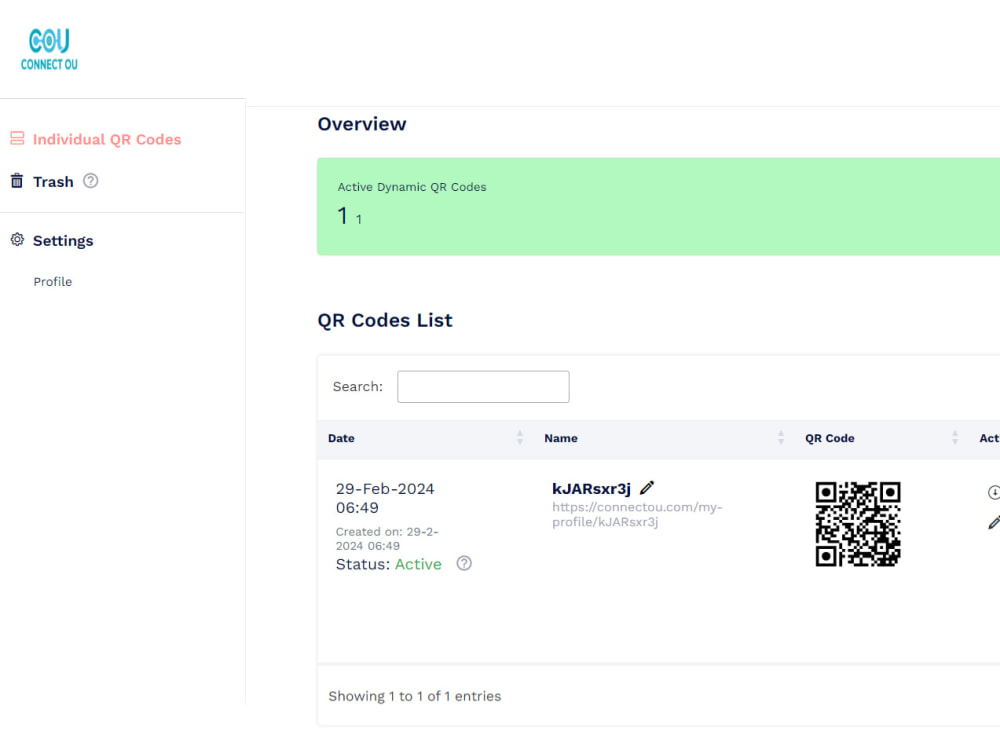This screenshot has height=750, width=1000.
Task: Click the Settings gear icon
Action: click(x=17, y=240)
